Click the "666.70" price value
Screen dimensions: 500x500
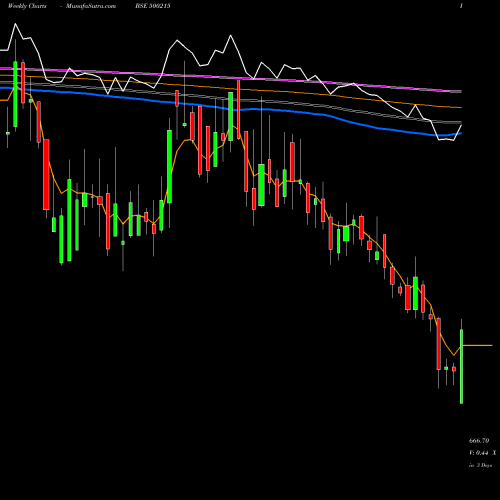[479, 441]
